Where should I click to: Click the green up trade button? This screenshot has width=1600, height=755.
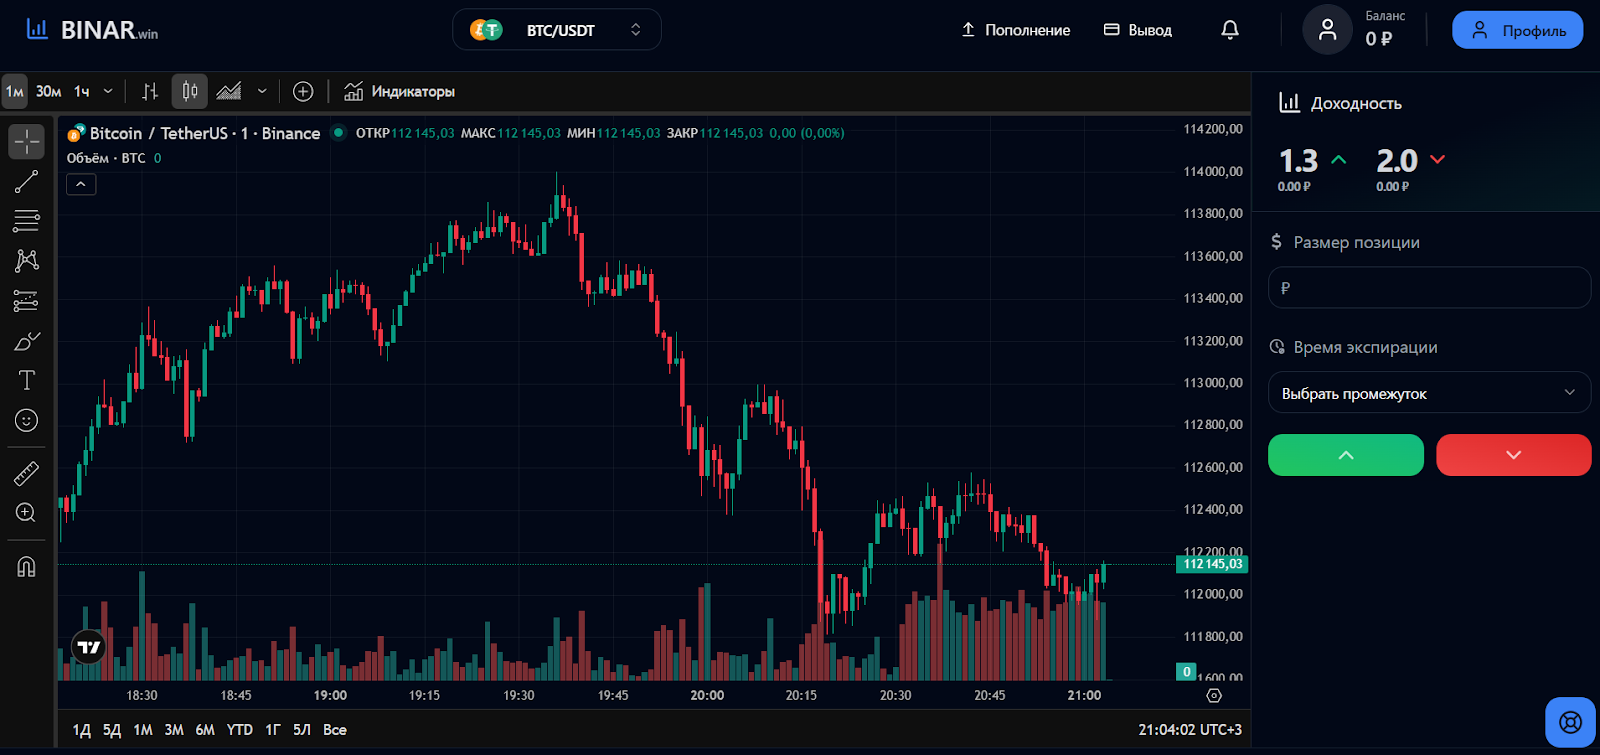click(1345, 455)
